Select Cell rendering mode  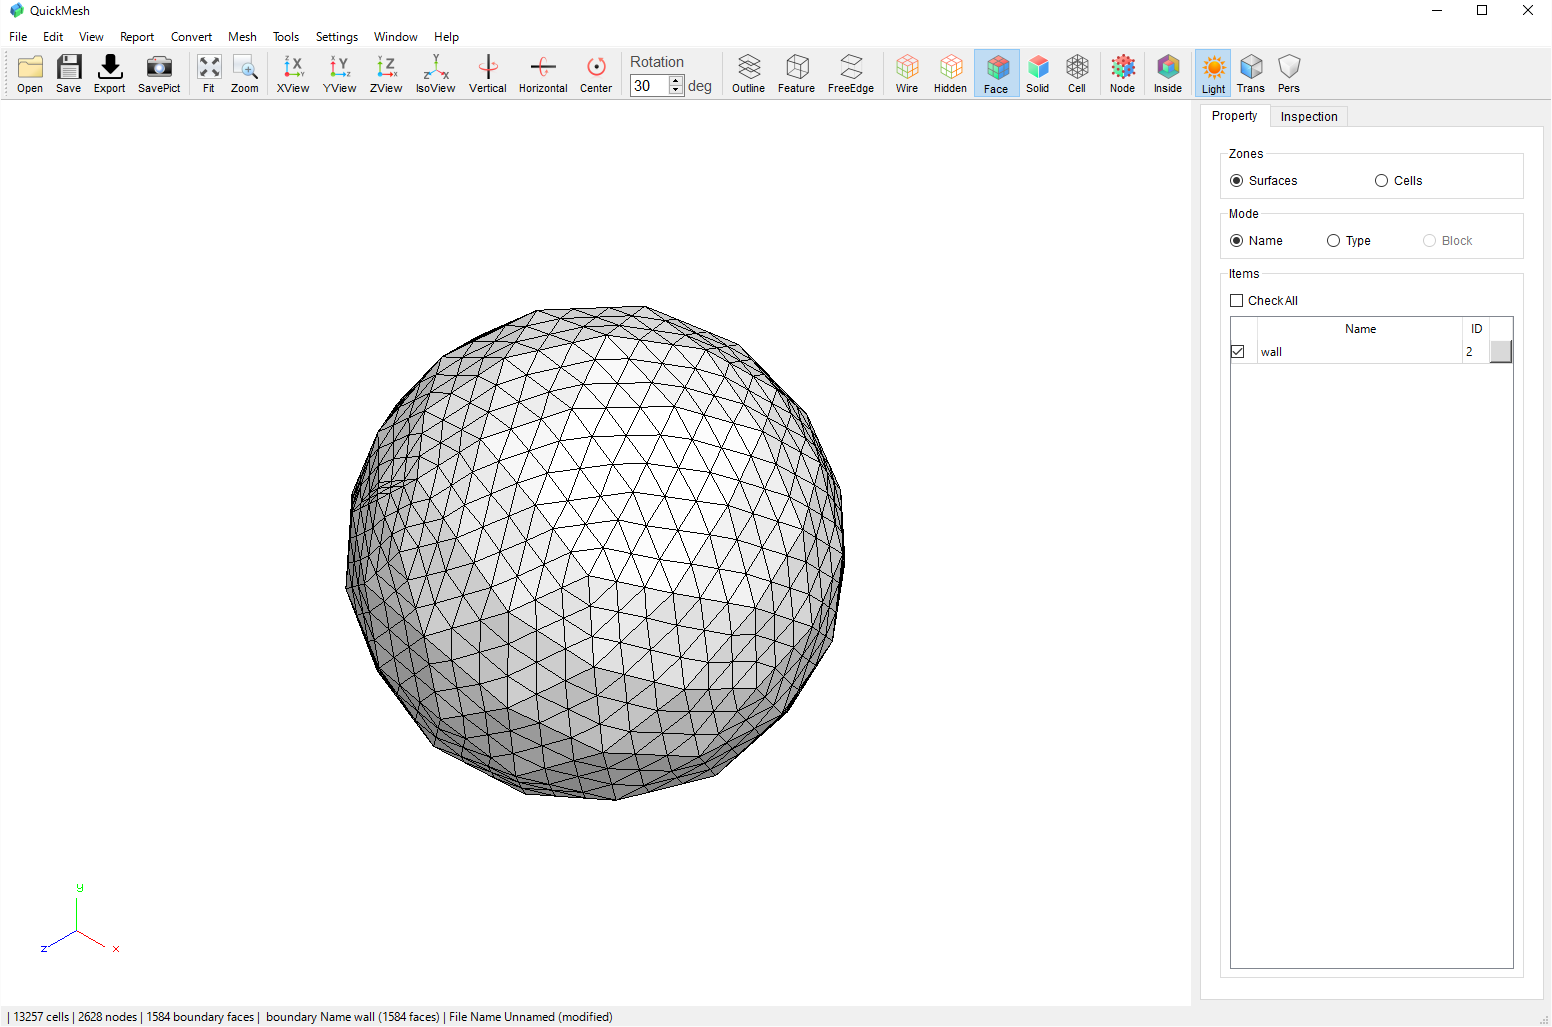1077,74
